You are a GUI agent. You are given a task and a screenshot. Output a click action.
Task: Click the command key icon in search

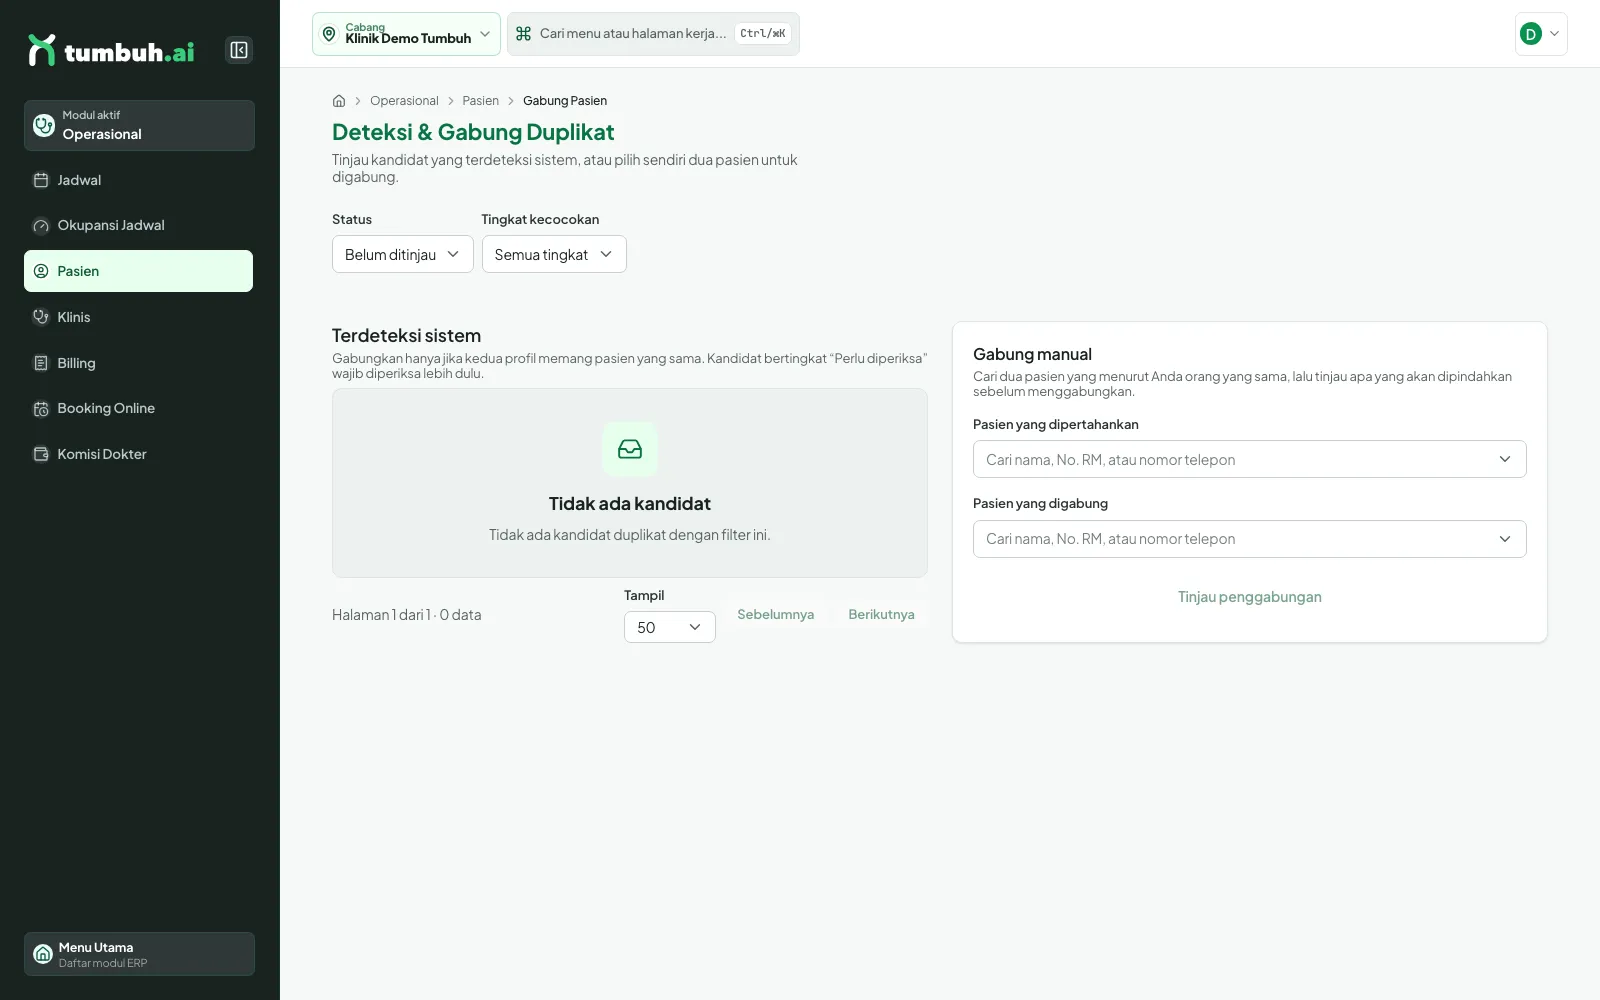pos(523,34)
